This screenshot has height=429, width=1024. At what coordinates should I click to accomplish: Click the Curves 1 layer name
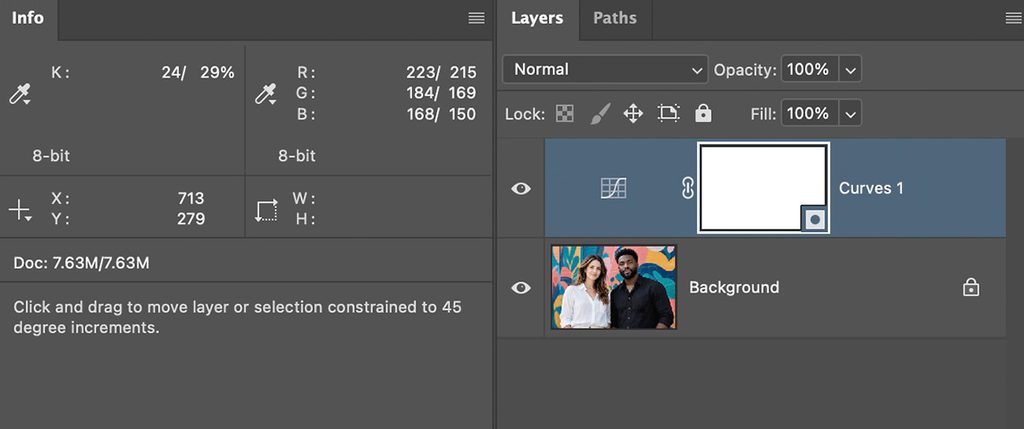(871, 188)
